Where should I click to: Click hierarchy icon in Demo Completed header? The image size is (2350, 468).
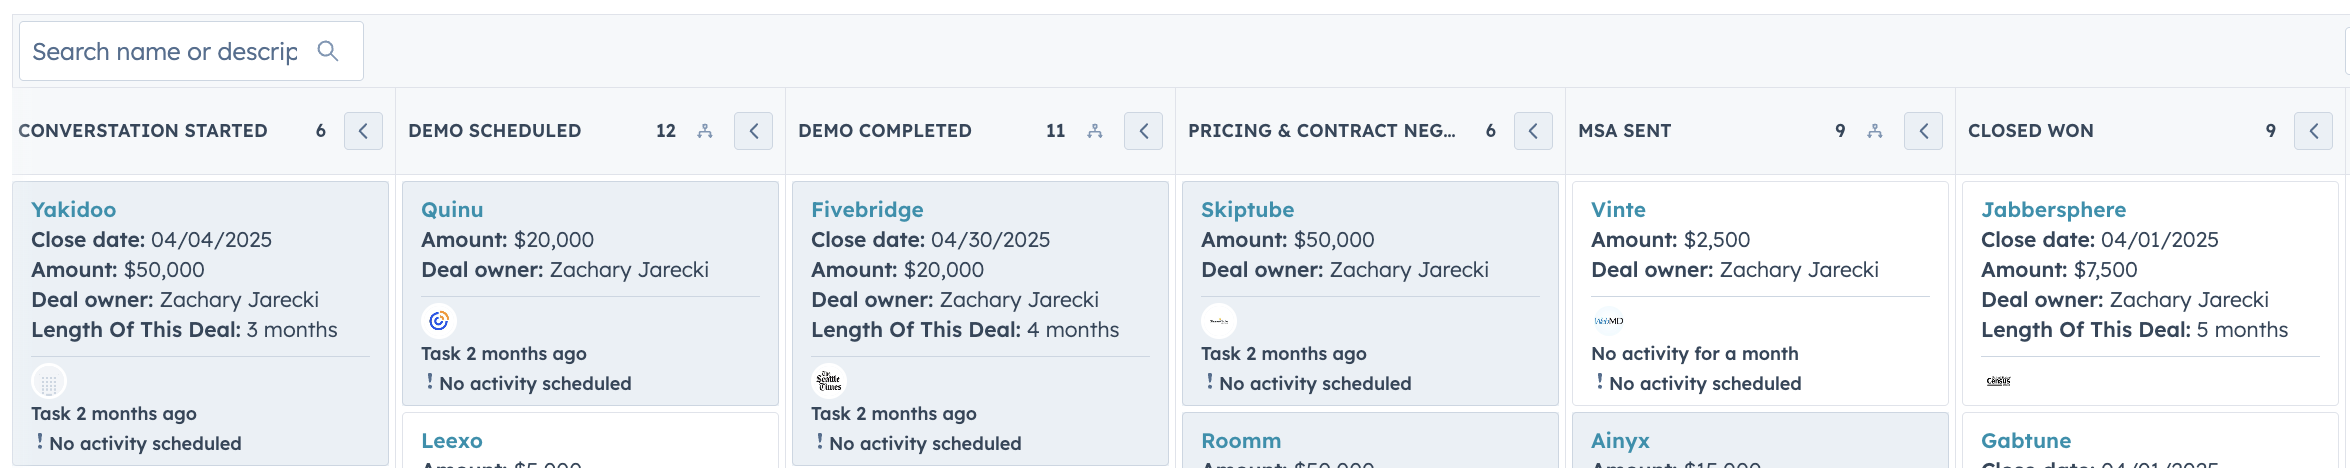click(1095, 131)
